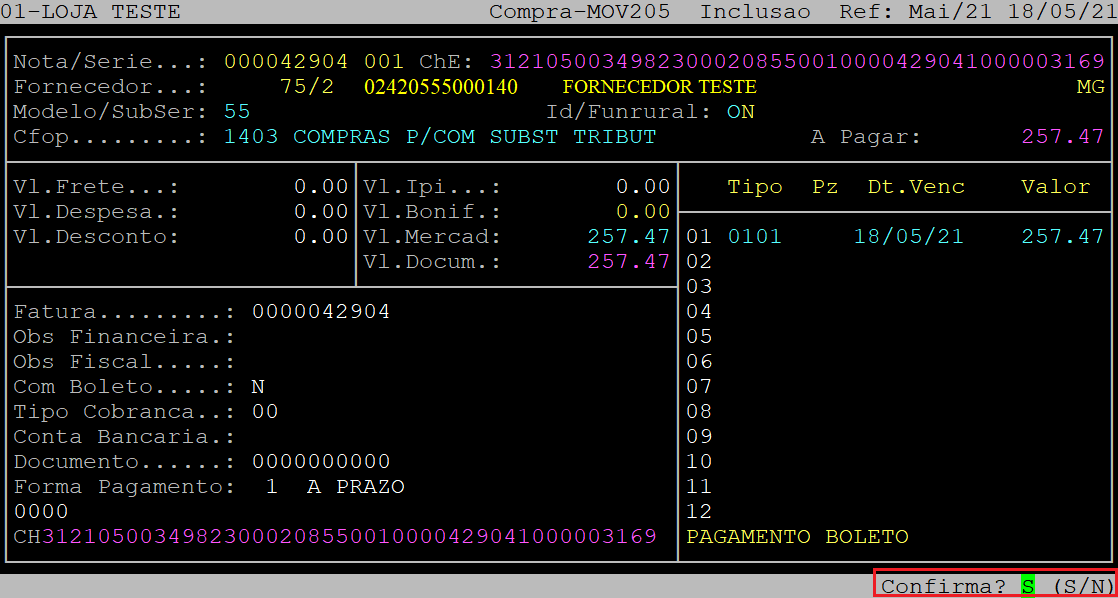1118x598 pixels.
Task: Click the Vl.Desconto amount field
Action: click(321, 237)
